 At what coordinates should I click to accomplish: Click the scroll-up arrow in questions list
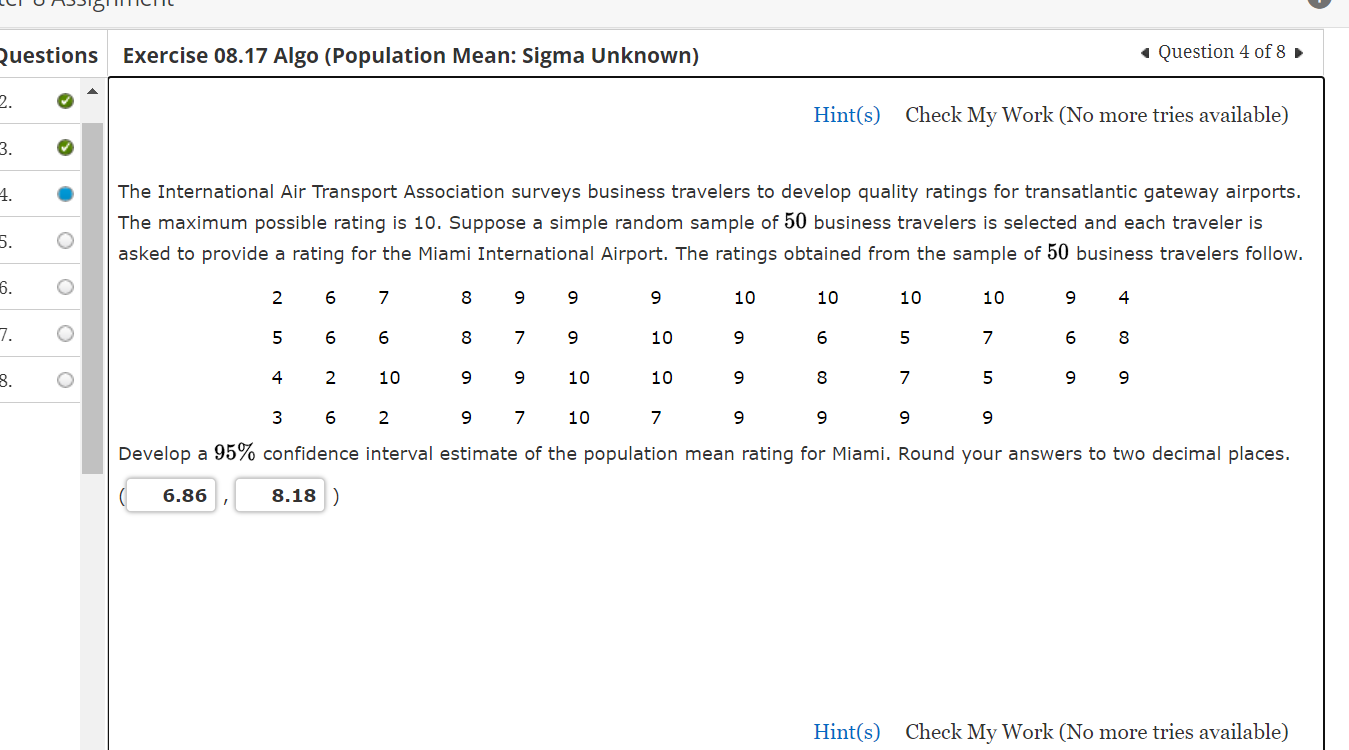coord(92,93)
